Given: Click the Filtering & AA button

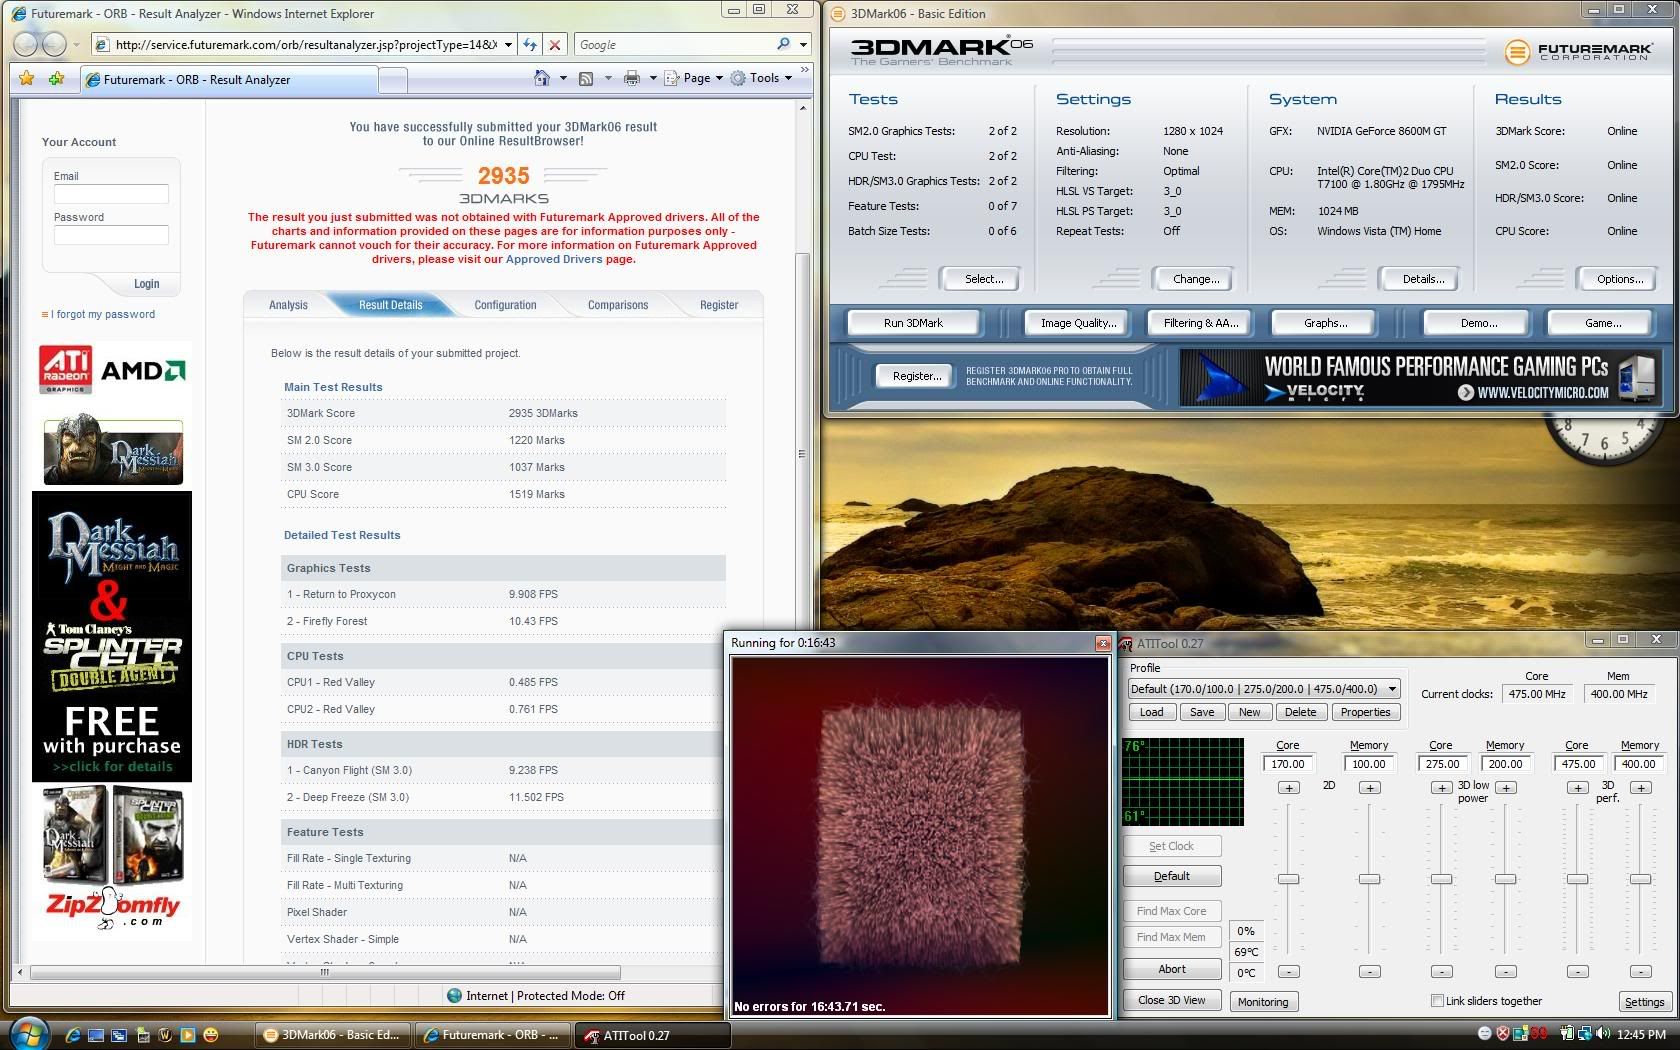Looking at the screenshot, I should coord(1200,323).
